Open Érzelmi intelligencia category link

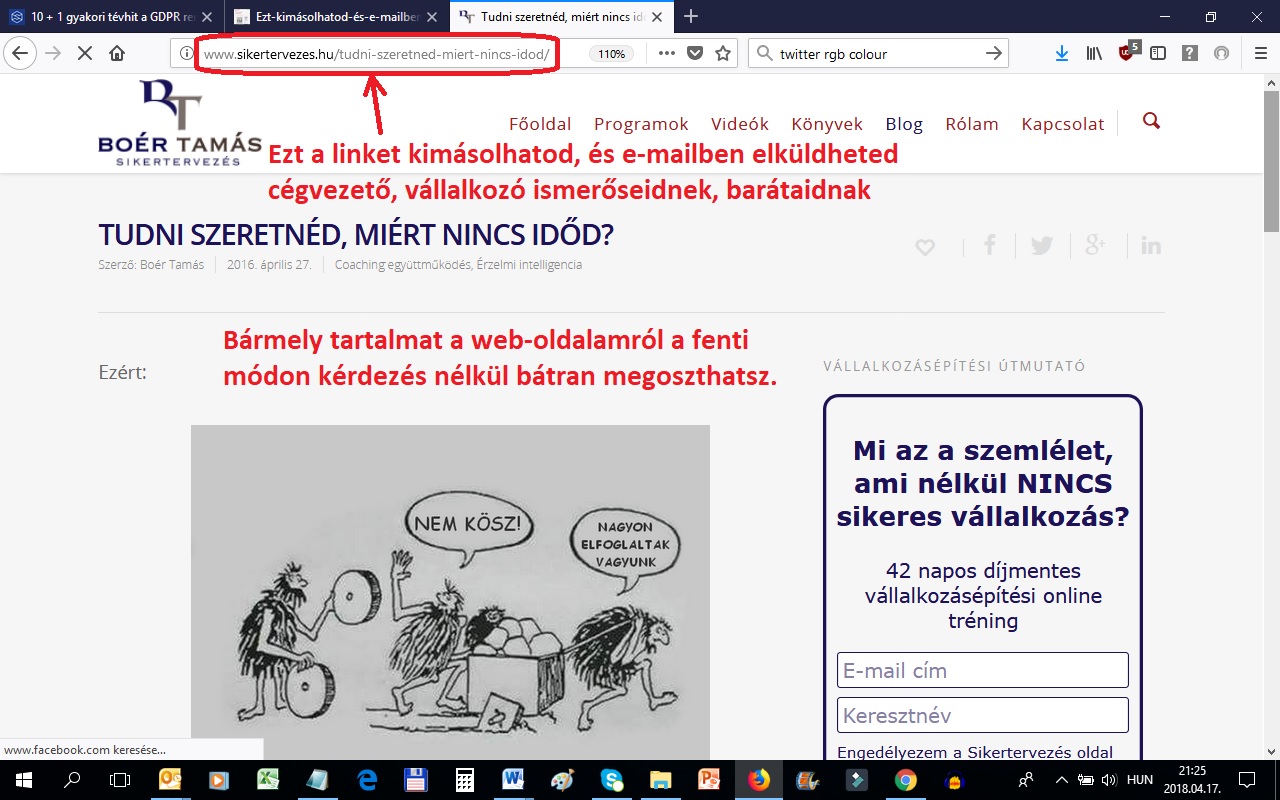click(528, 265)
